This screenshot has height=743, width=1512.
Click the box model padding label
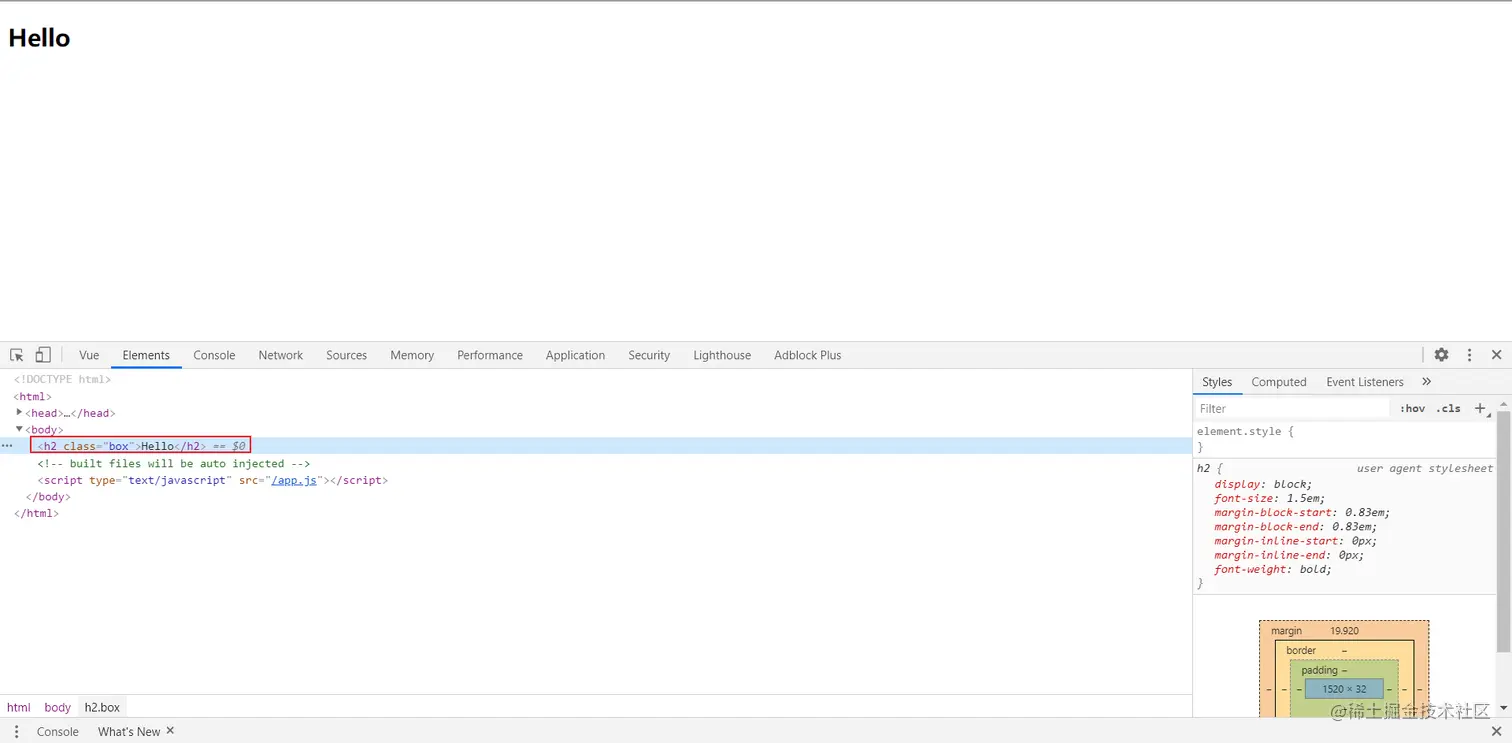pyautogui.click(x=1319, y=670)
